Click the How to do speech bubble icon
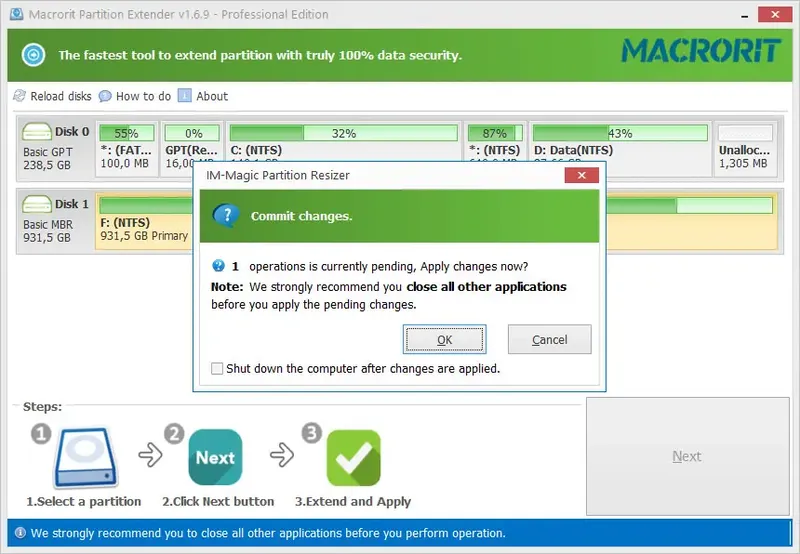Screen dimensions: 800x554 [105, 96]
